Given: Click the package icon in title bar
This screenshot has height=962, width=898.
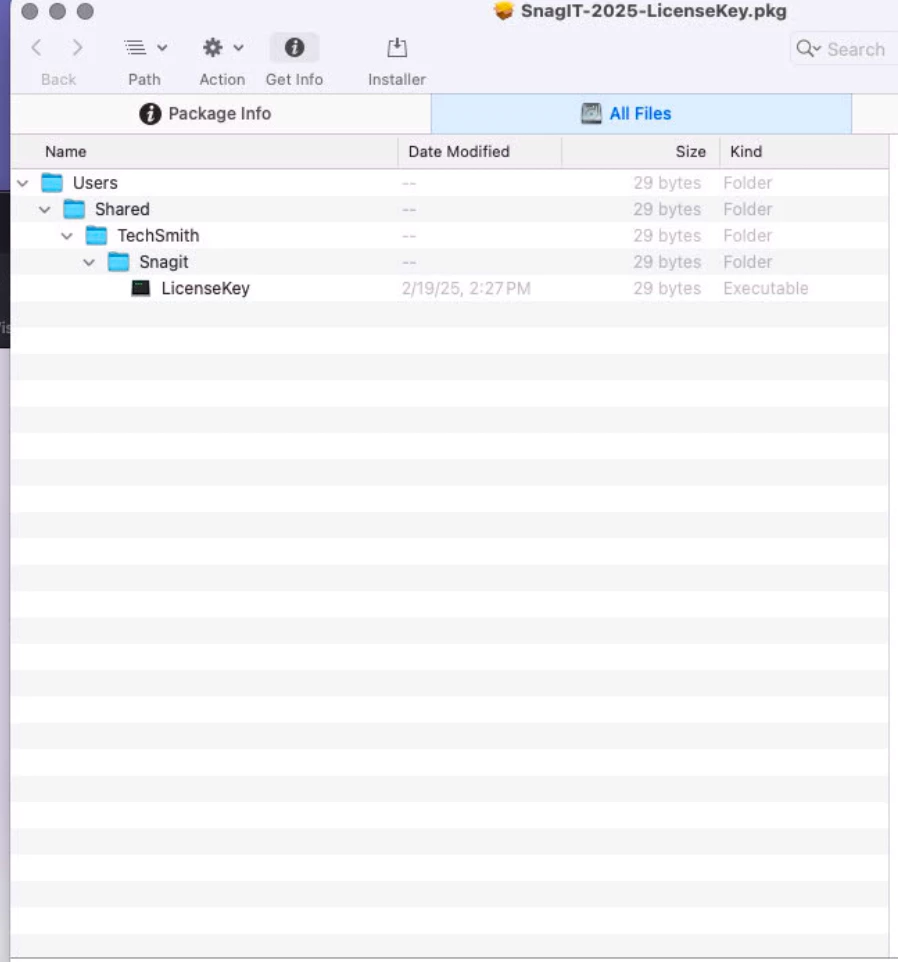Looking at the screenshot, I should tap(504, 10).
